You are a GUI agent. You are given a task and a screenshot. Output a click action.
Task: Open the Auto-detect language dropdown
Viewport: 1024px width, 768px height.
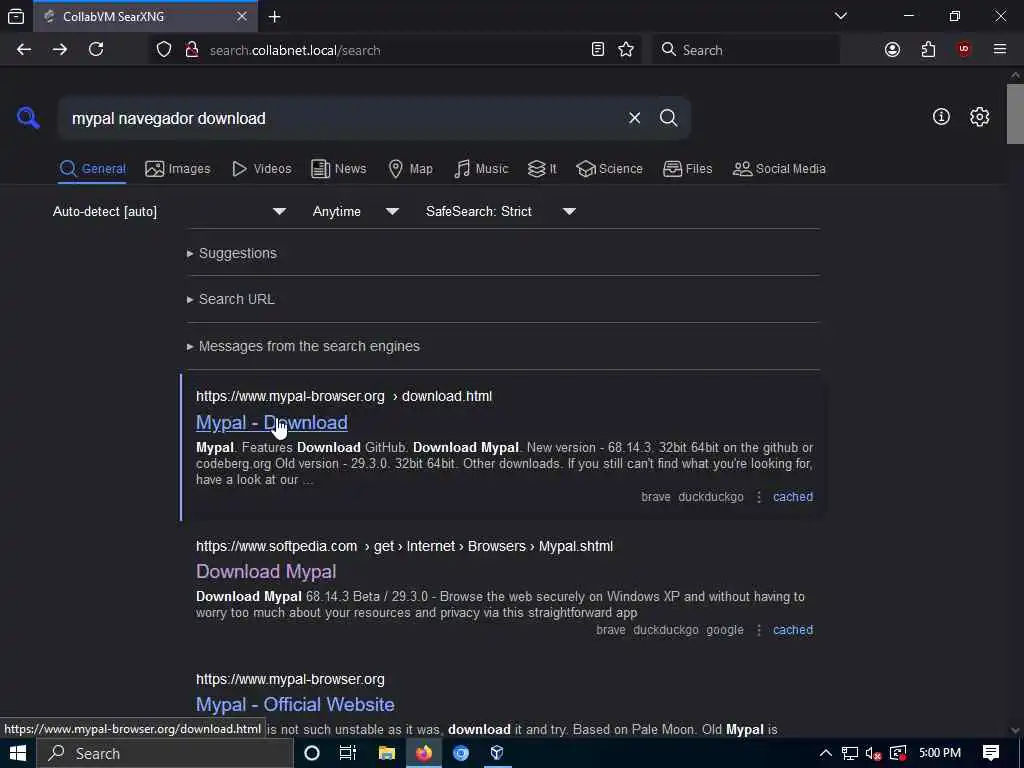click(x=170, y=211)
